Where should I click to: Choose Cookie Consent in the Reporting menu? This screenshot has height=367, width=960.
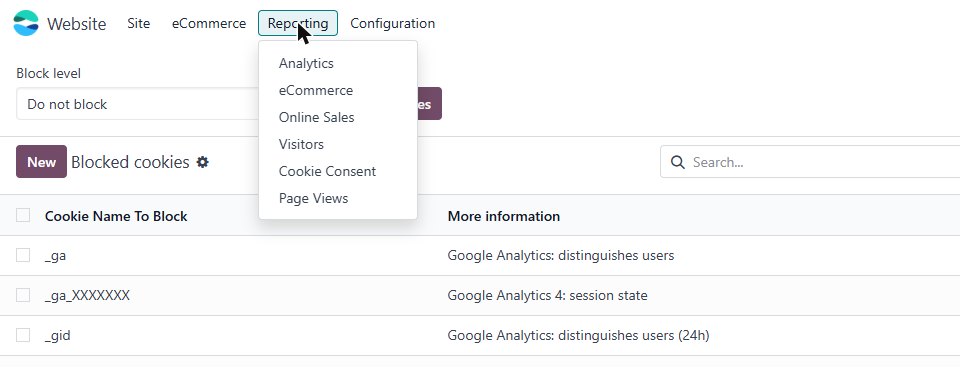[x=328, y=172]
